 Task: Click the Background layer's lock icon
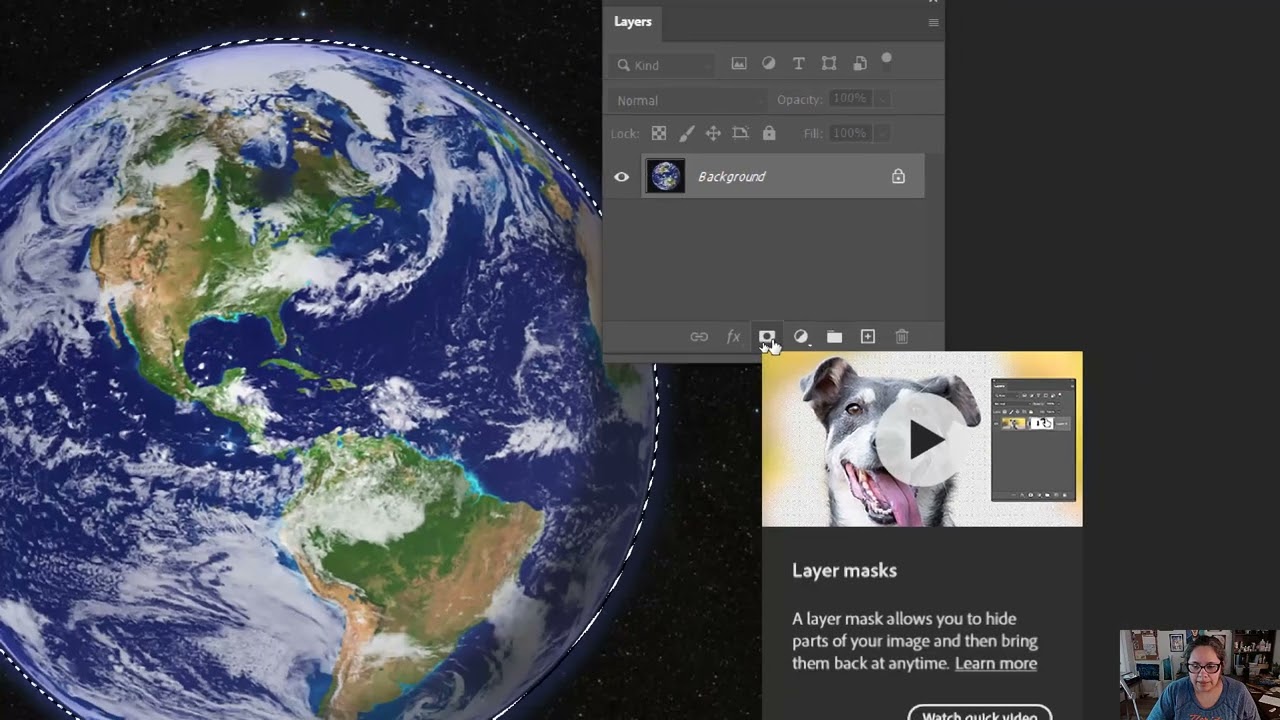[898, 176]
